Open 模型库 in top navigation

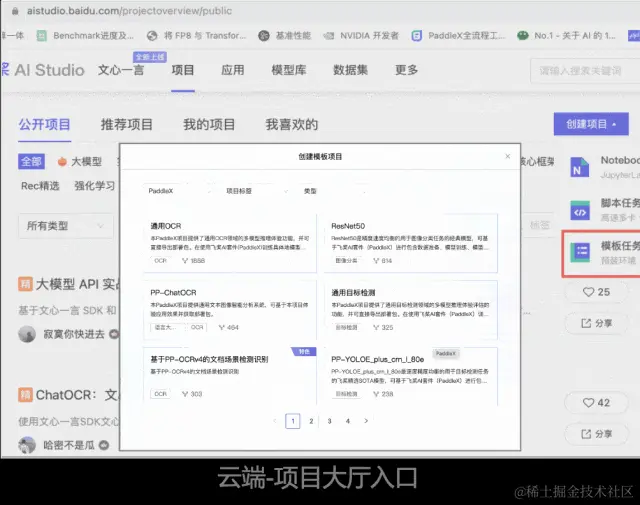289,70
